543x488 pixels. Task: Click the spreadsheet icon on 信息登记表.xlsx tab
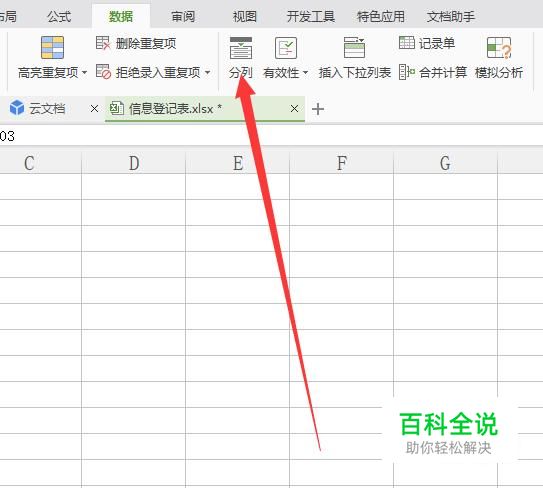[x=117, y=108]
